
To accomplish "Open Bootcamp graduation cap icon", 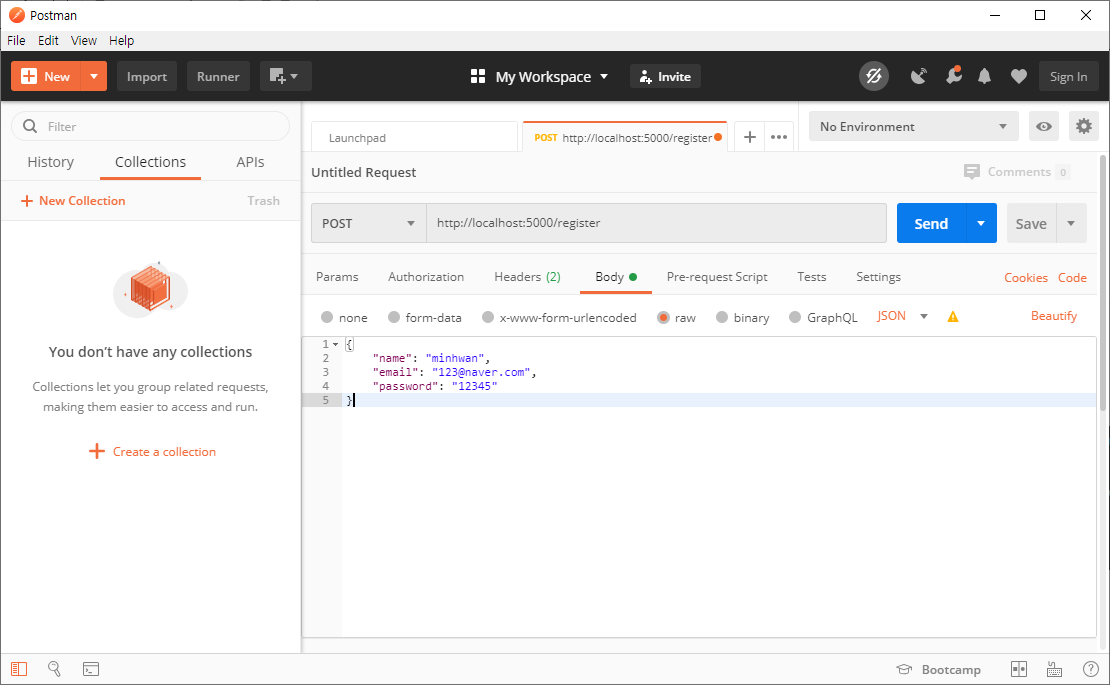I will click(x=904, y=669).
